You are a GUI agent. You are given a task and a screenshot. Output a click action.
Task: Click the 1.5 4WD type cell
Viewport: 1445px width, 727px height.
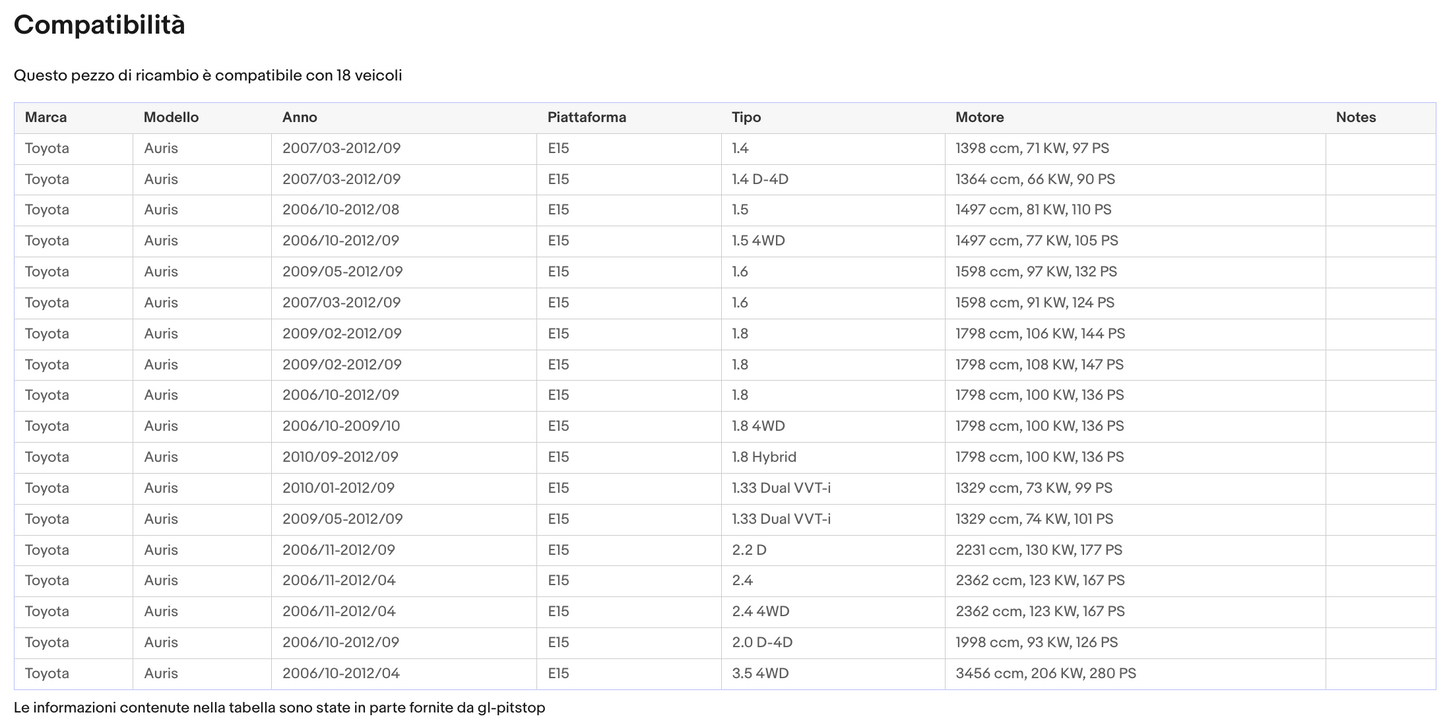[758, 241]
